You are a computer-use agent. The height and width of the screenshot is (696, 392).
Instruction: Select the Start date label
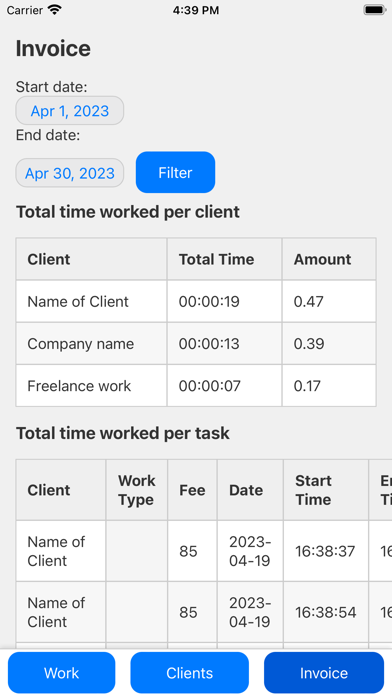51,87
